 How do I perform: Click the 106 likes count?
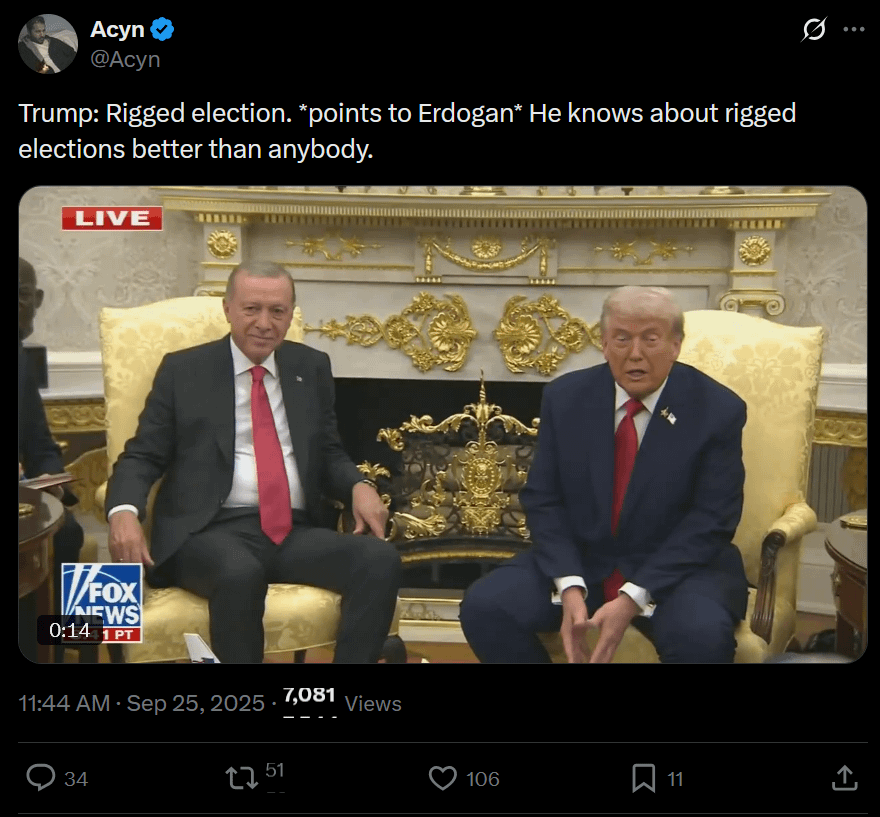(x=483, y=779)
